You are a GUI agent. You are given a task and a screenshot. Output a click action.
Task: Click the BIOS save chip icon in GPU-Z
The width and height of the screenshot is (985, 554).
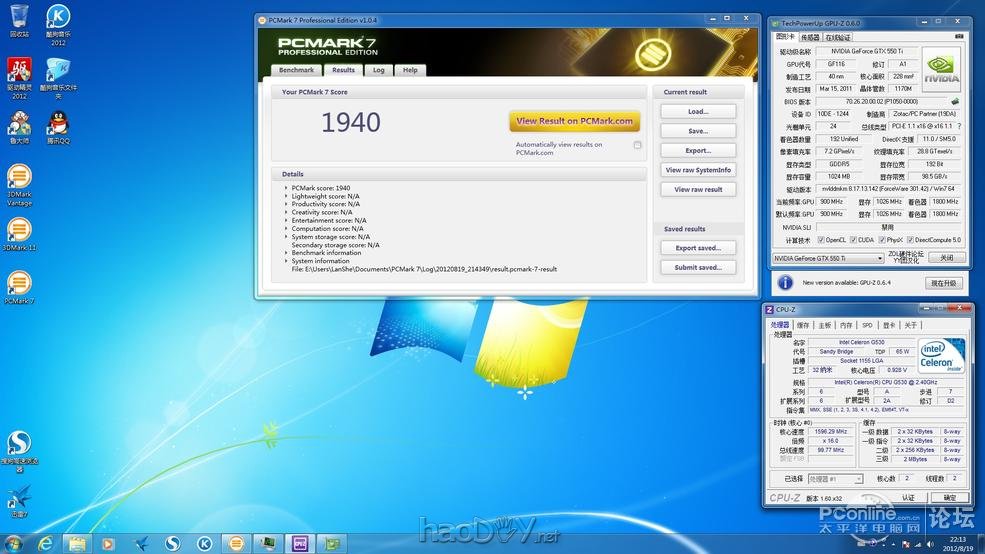[955, 101]
